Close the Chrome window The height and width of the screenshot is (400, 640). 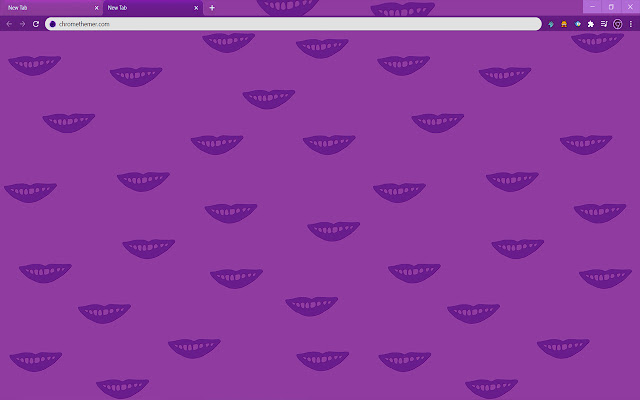coord(630,7)
